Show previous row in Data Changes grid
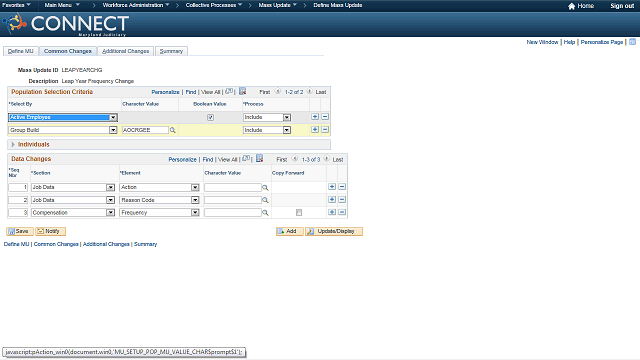640x360 pixels. [x=295, y=159]
